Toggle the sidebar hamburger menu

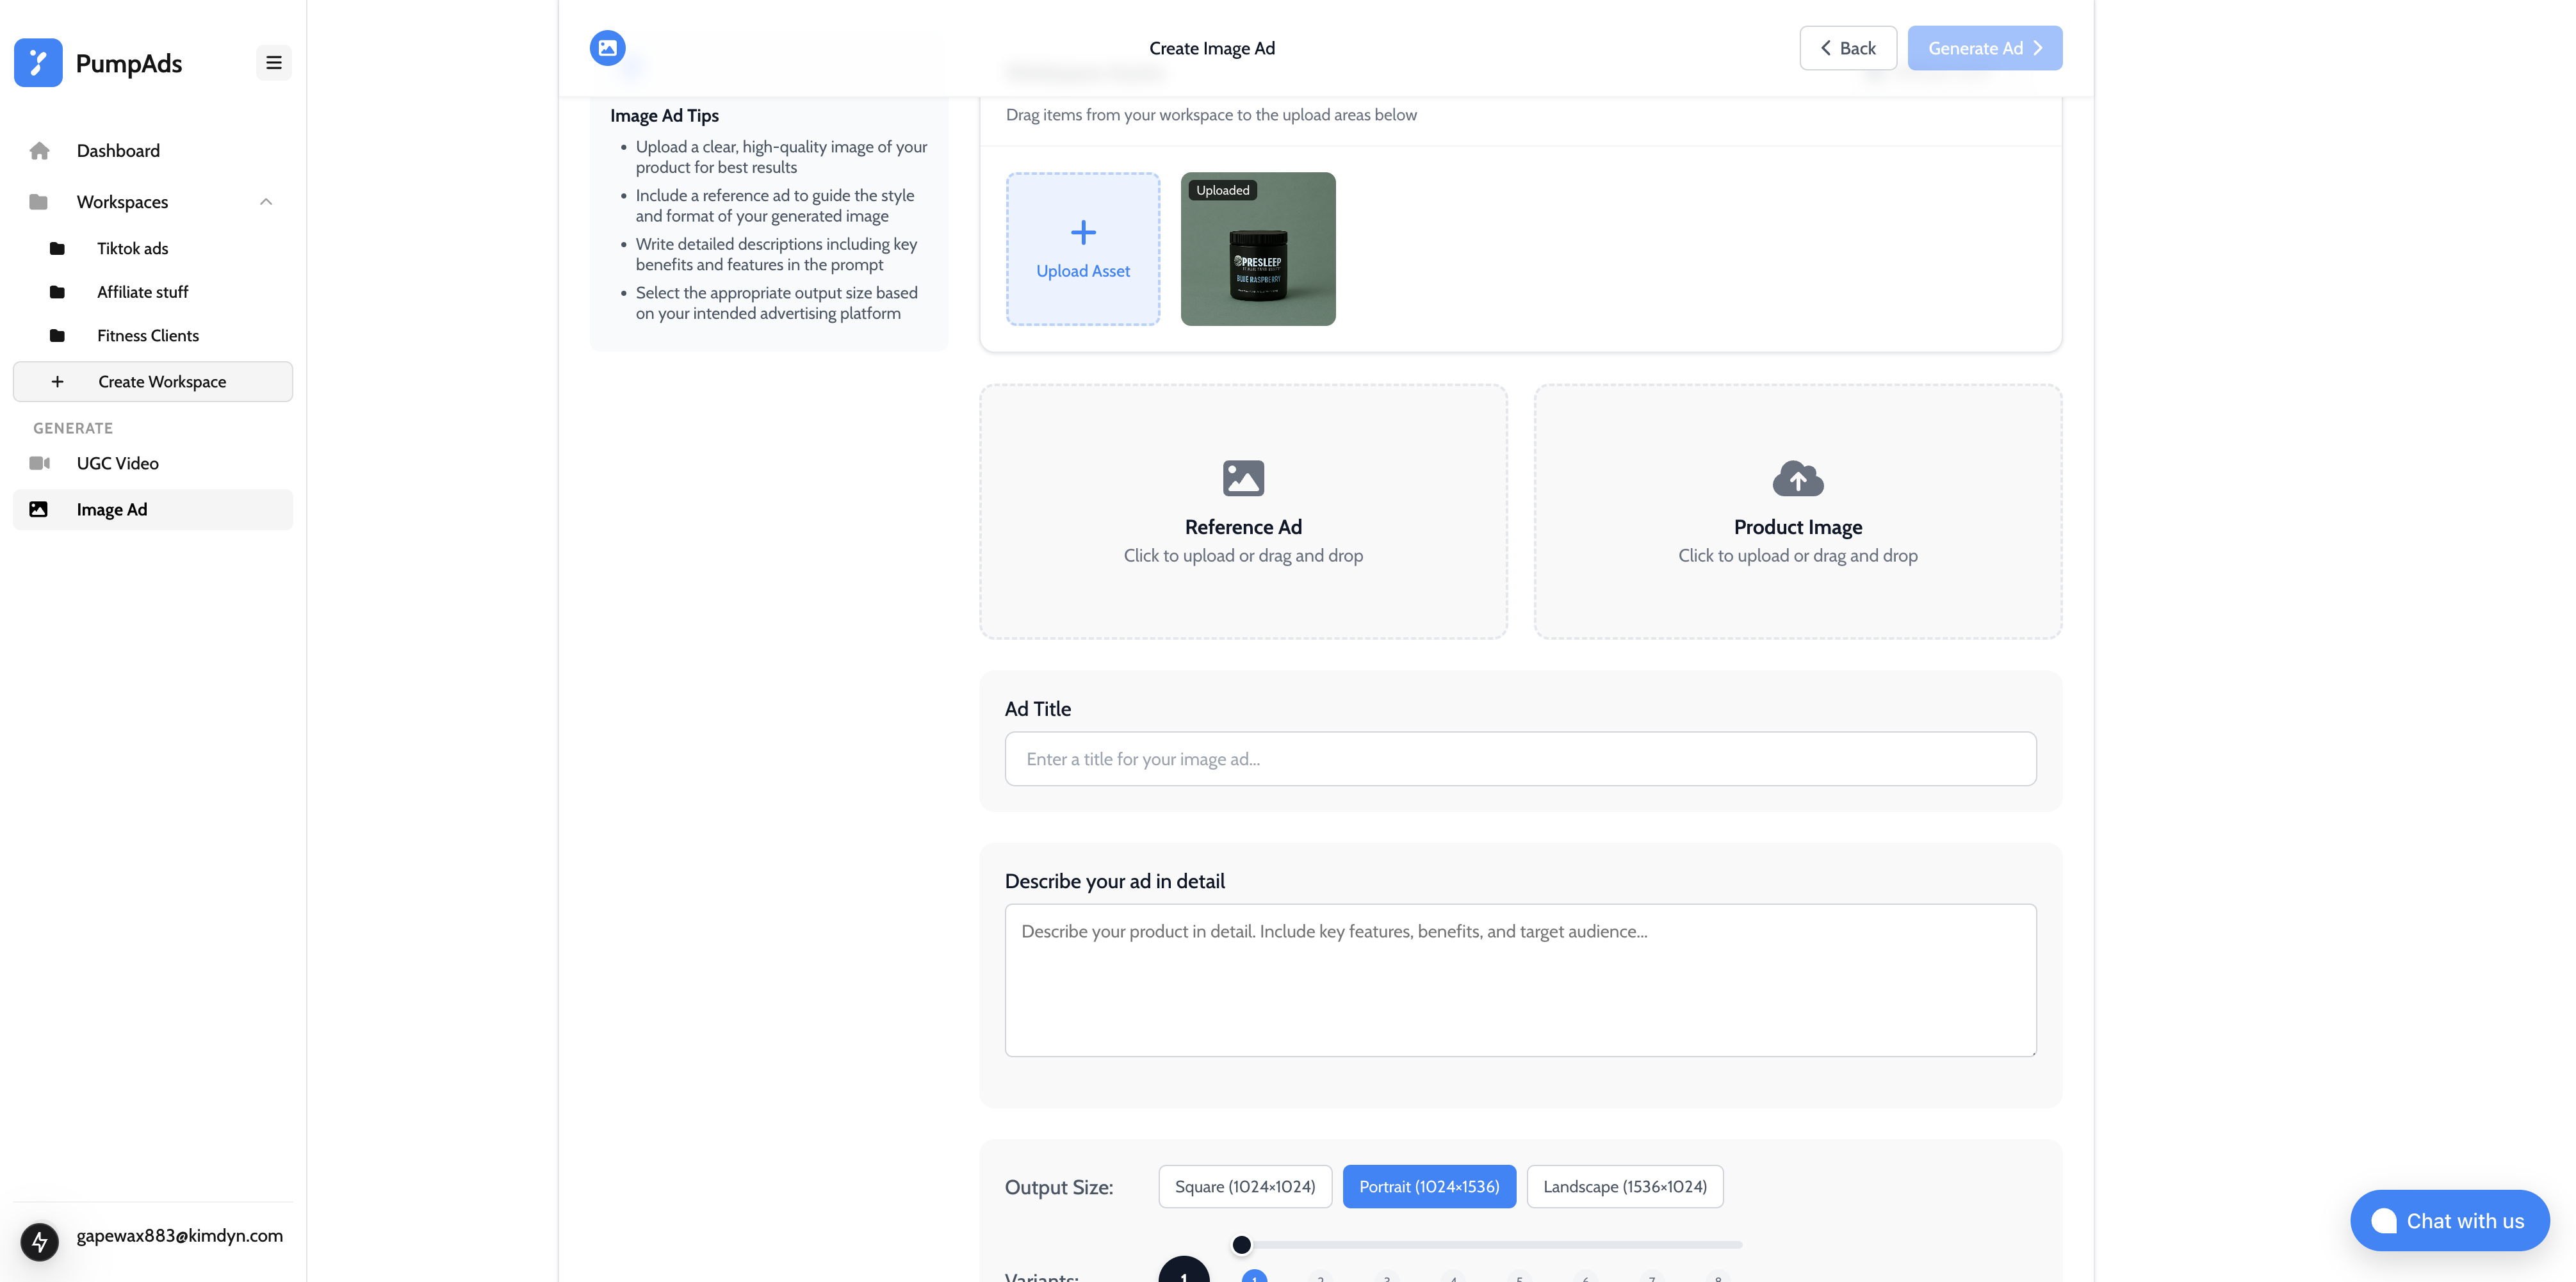click(273, 63)
